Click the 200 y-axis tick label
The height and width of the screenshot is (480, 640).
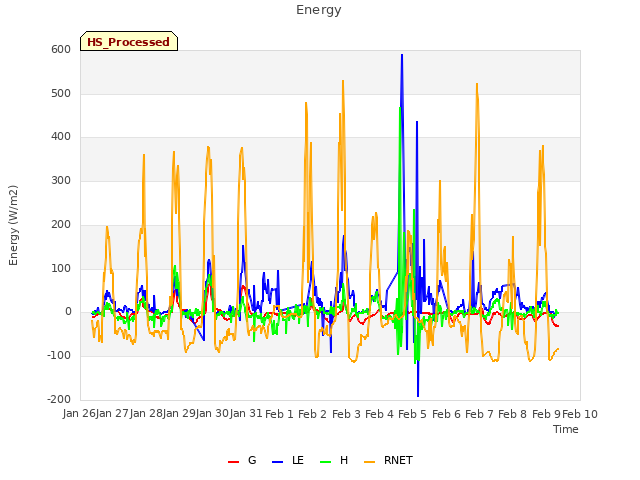point(61,224)
